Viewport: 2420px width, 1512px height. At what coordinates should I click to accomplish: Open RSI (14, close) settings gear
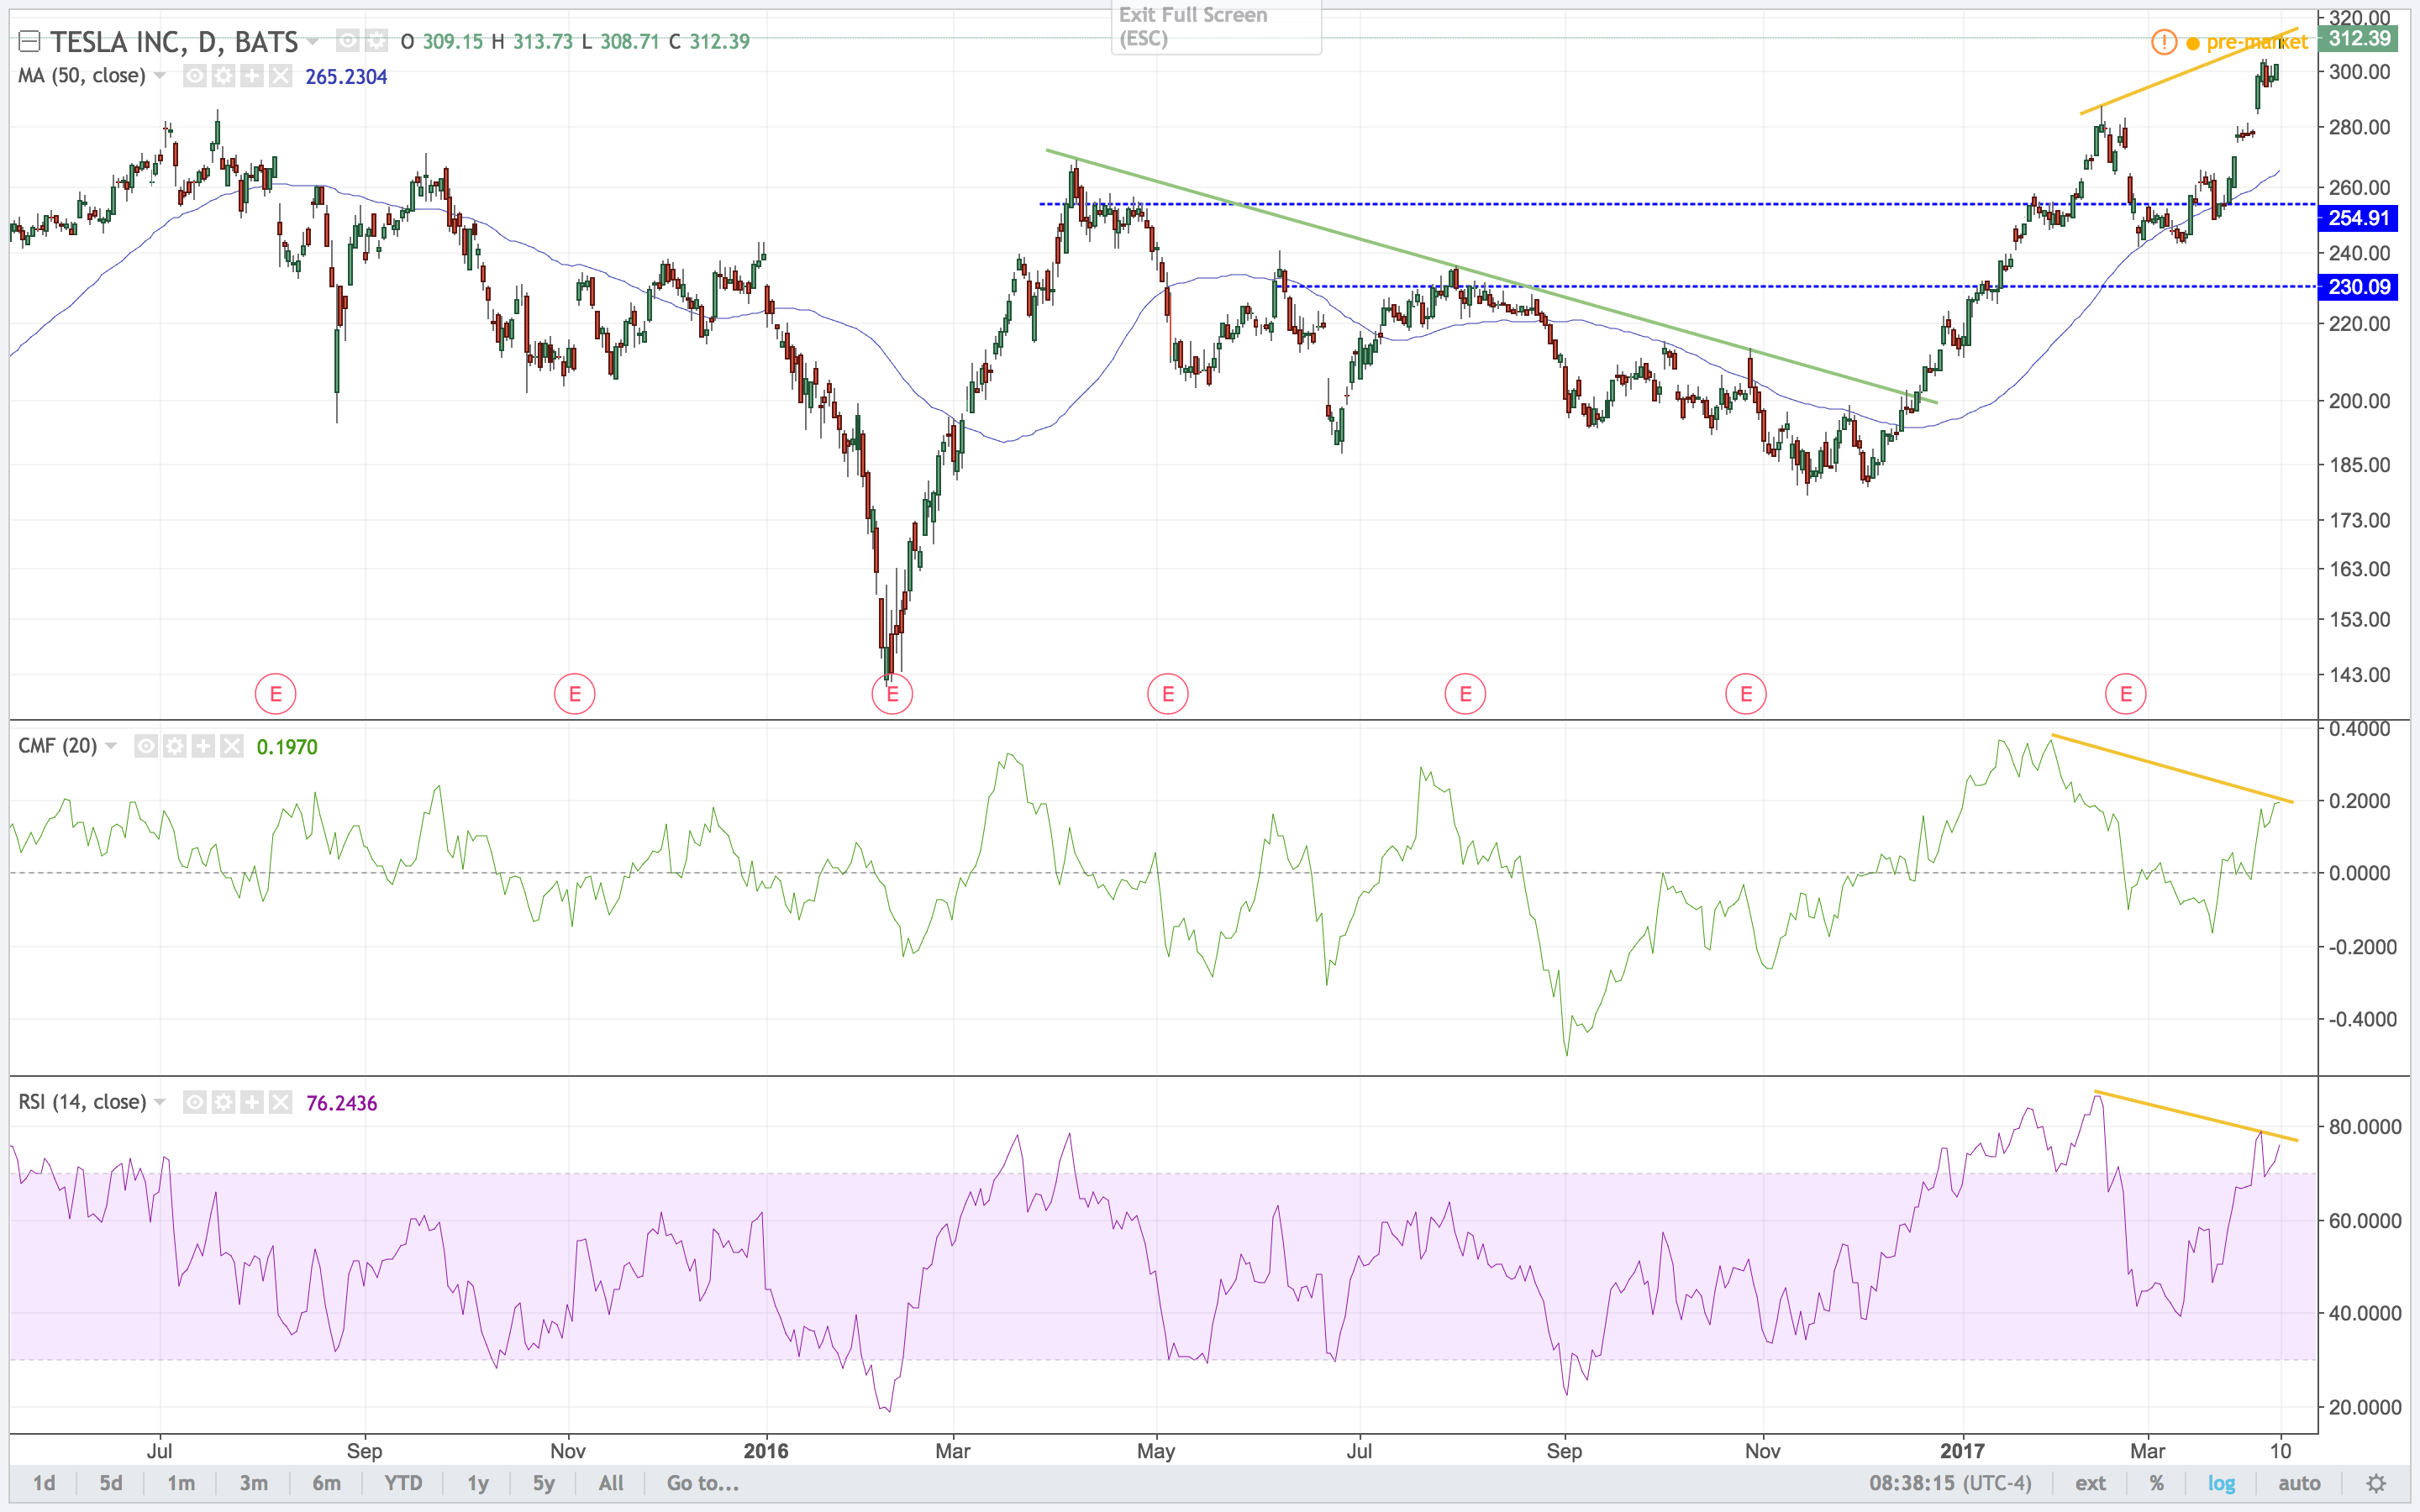[x=224, y=1102]
